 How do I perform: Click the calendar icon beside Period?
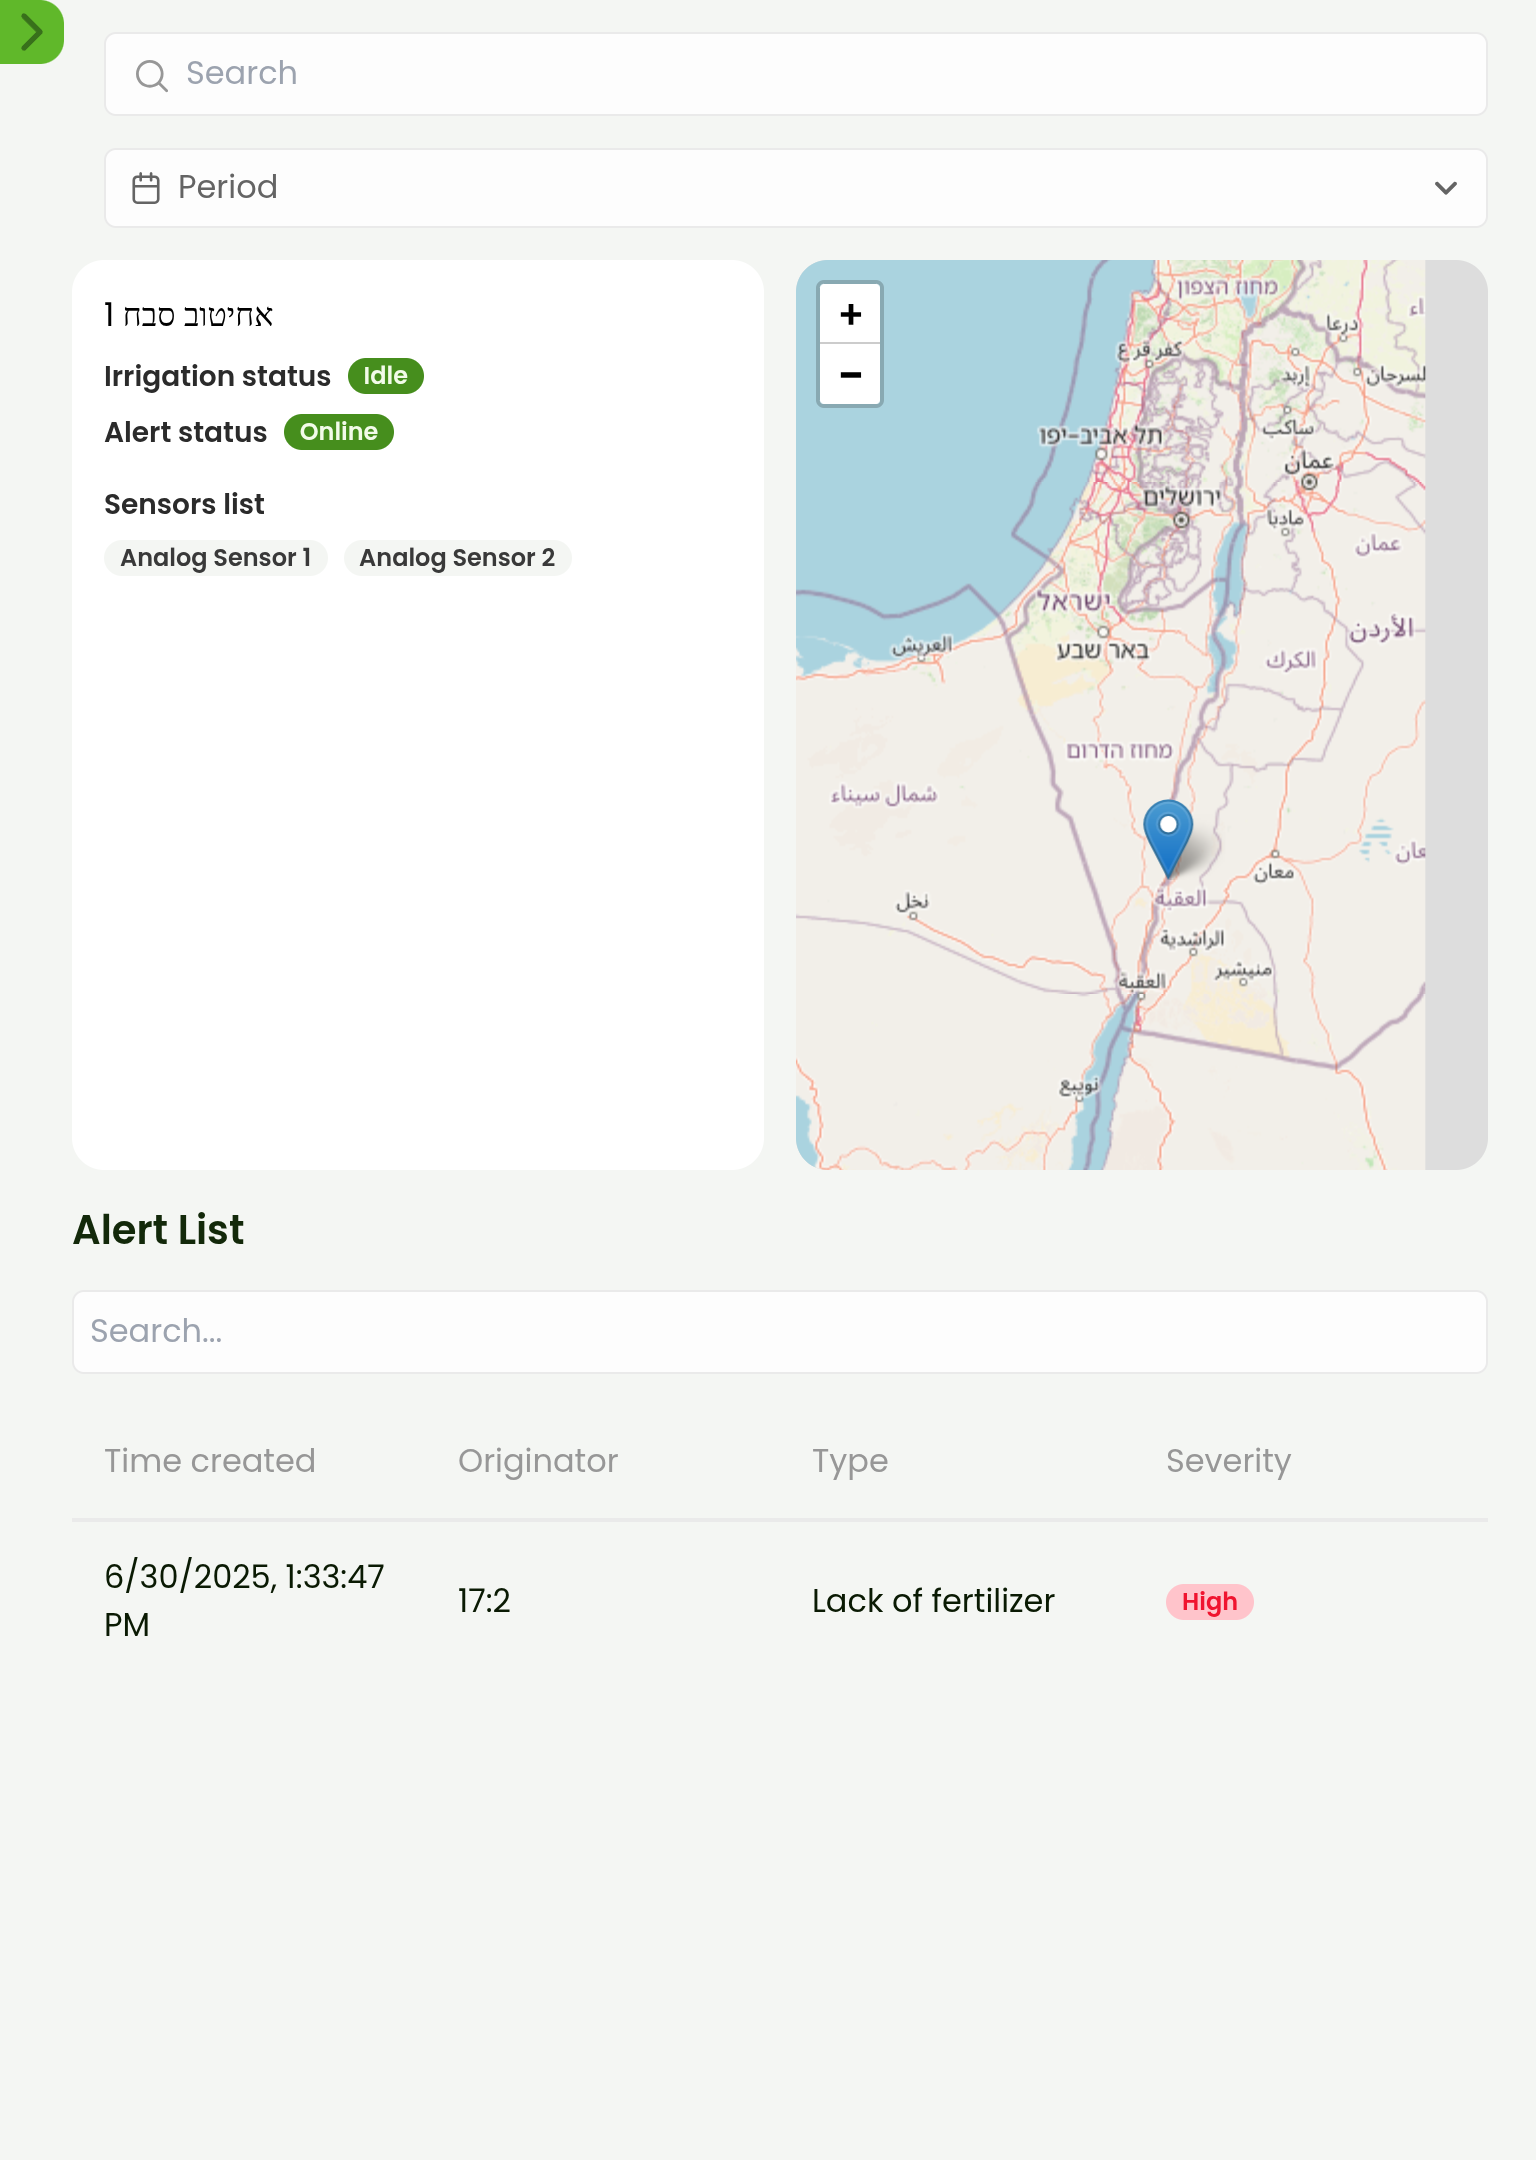click(146, 188)
